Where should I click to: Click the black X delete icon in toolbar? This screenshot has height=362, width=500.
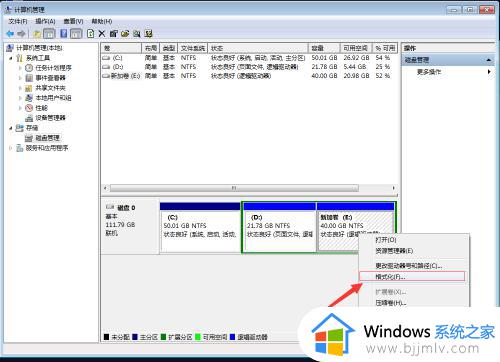(102, 34)
